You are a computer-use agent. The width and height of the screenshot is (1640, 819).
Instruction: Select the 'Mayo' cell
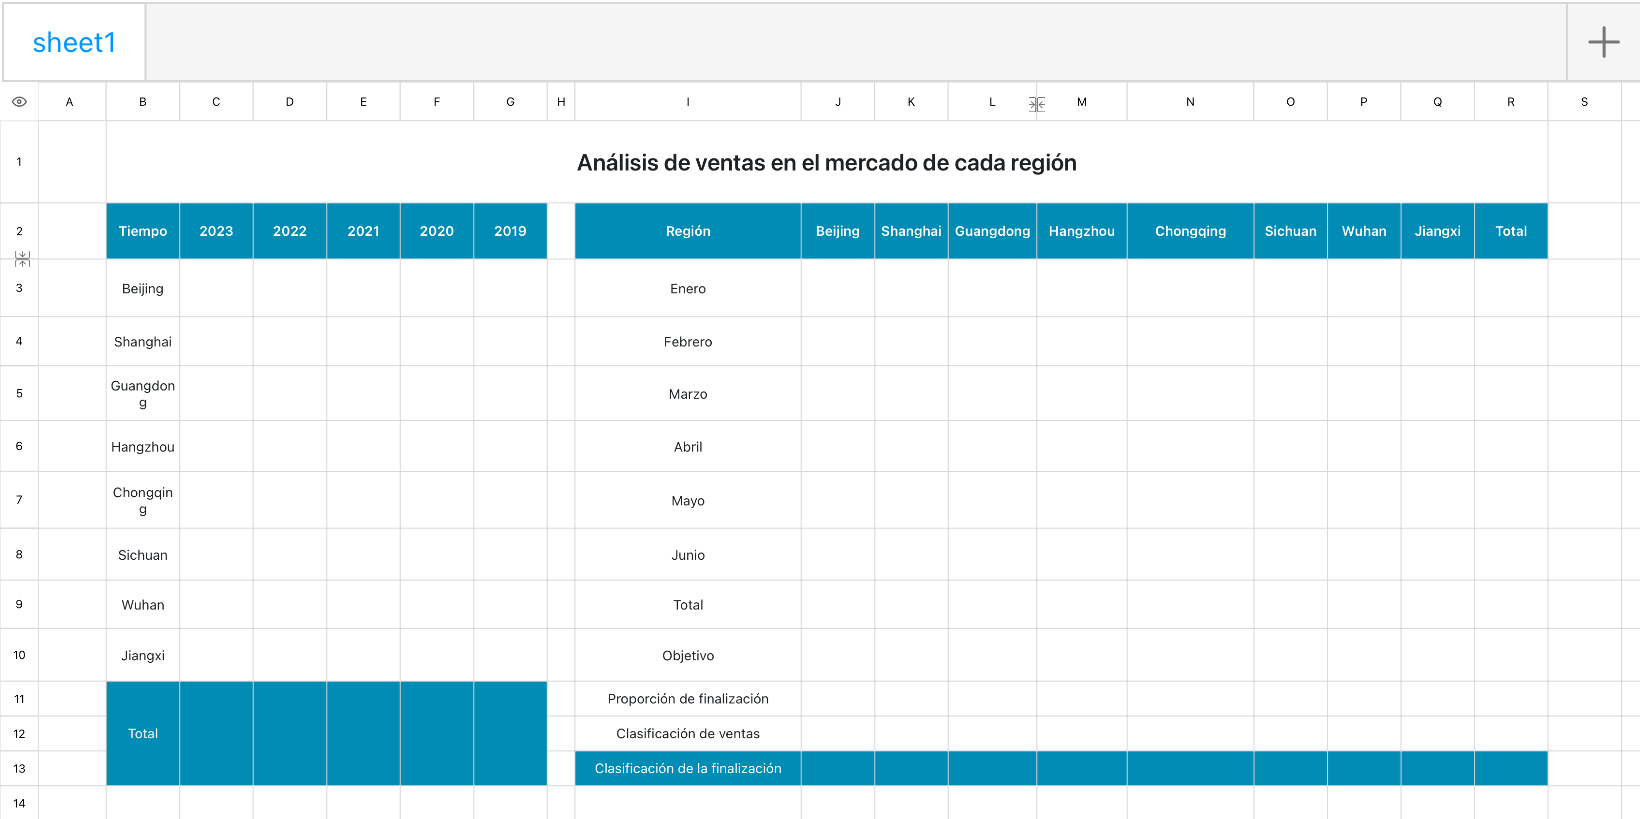(x=688, y=500)
